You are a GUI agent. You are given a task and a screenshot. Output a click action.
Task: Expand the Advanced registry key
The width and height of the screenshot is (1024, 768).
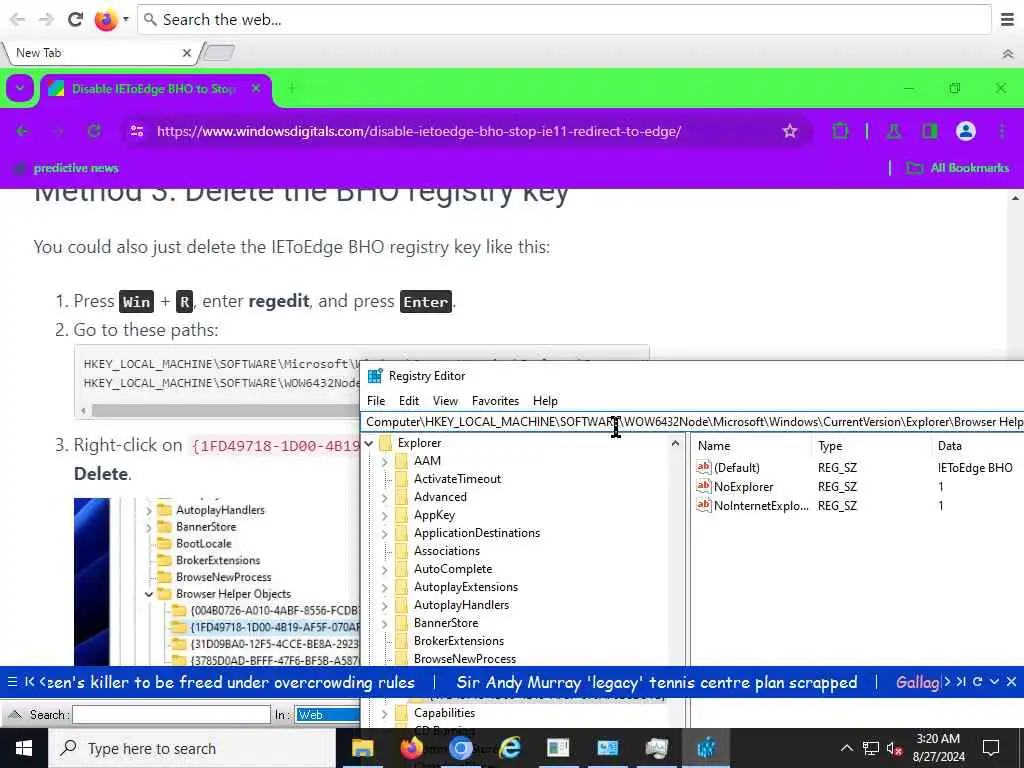coord(385,498)
